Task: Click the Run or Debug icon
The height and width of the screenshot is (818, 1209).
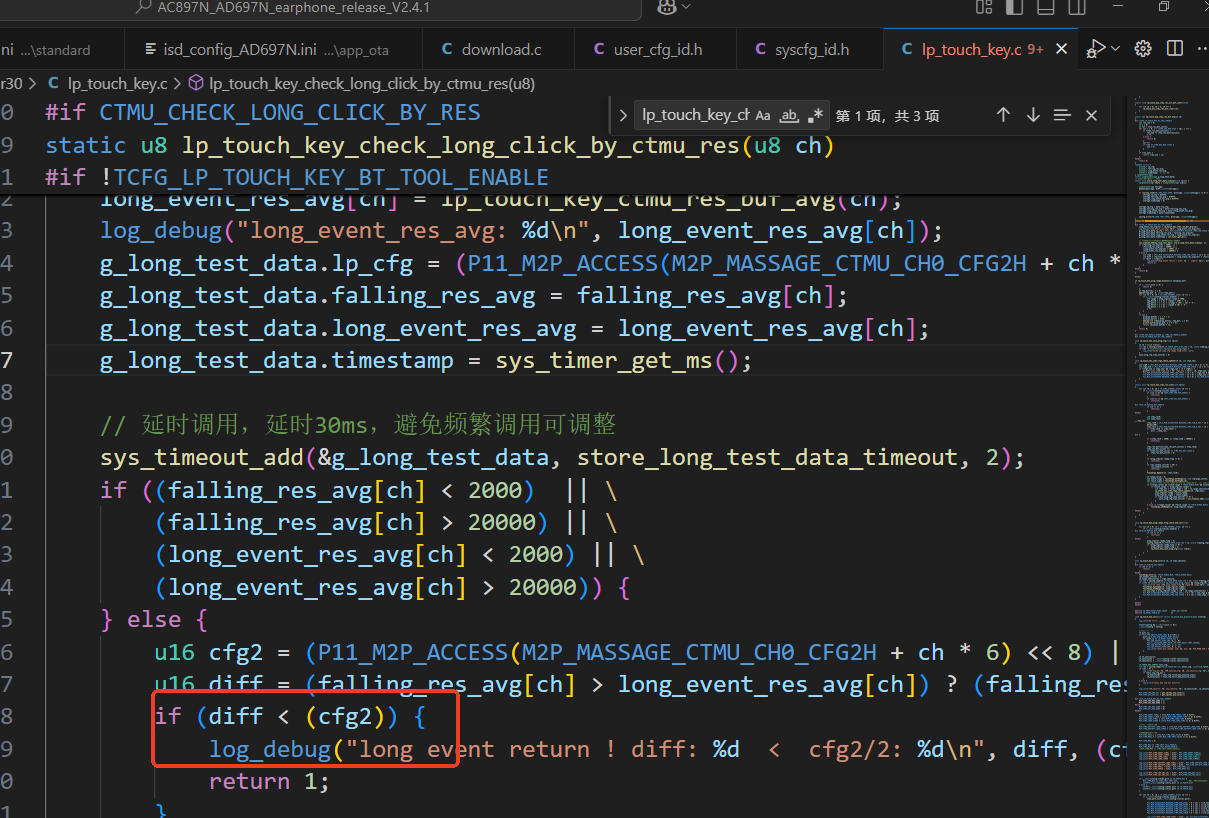Action: pos(1096,48)
